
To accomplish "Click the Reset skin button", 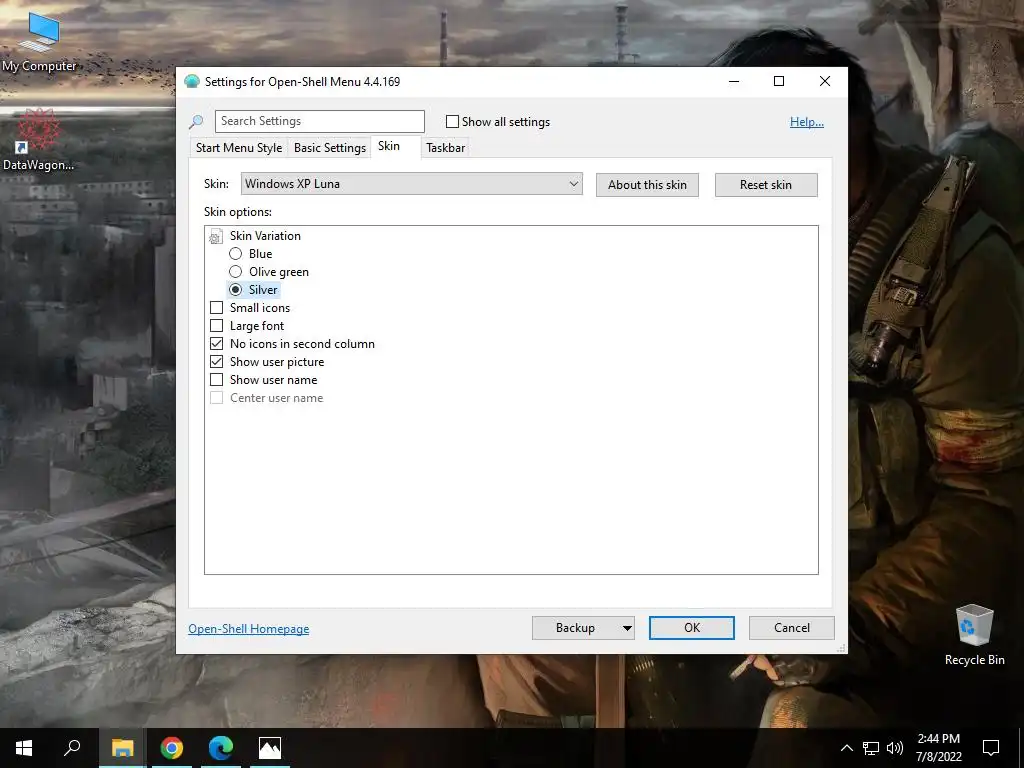I will tap(766, 185).
